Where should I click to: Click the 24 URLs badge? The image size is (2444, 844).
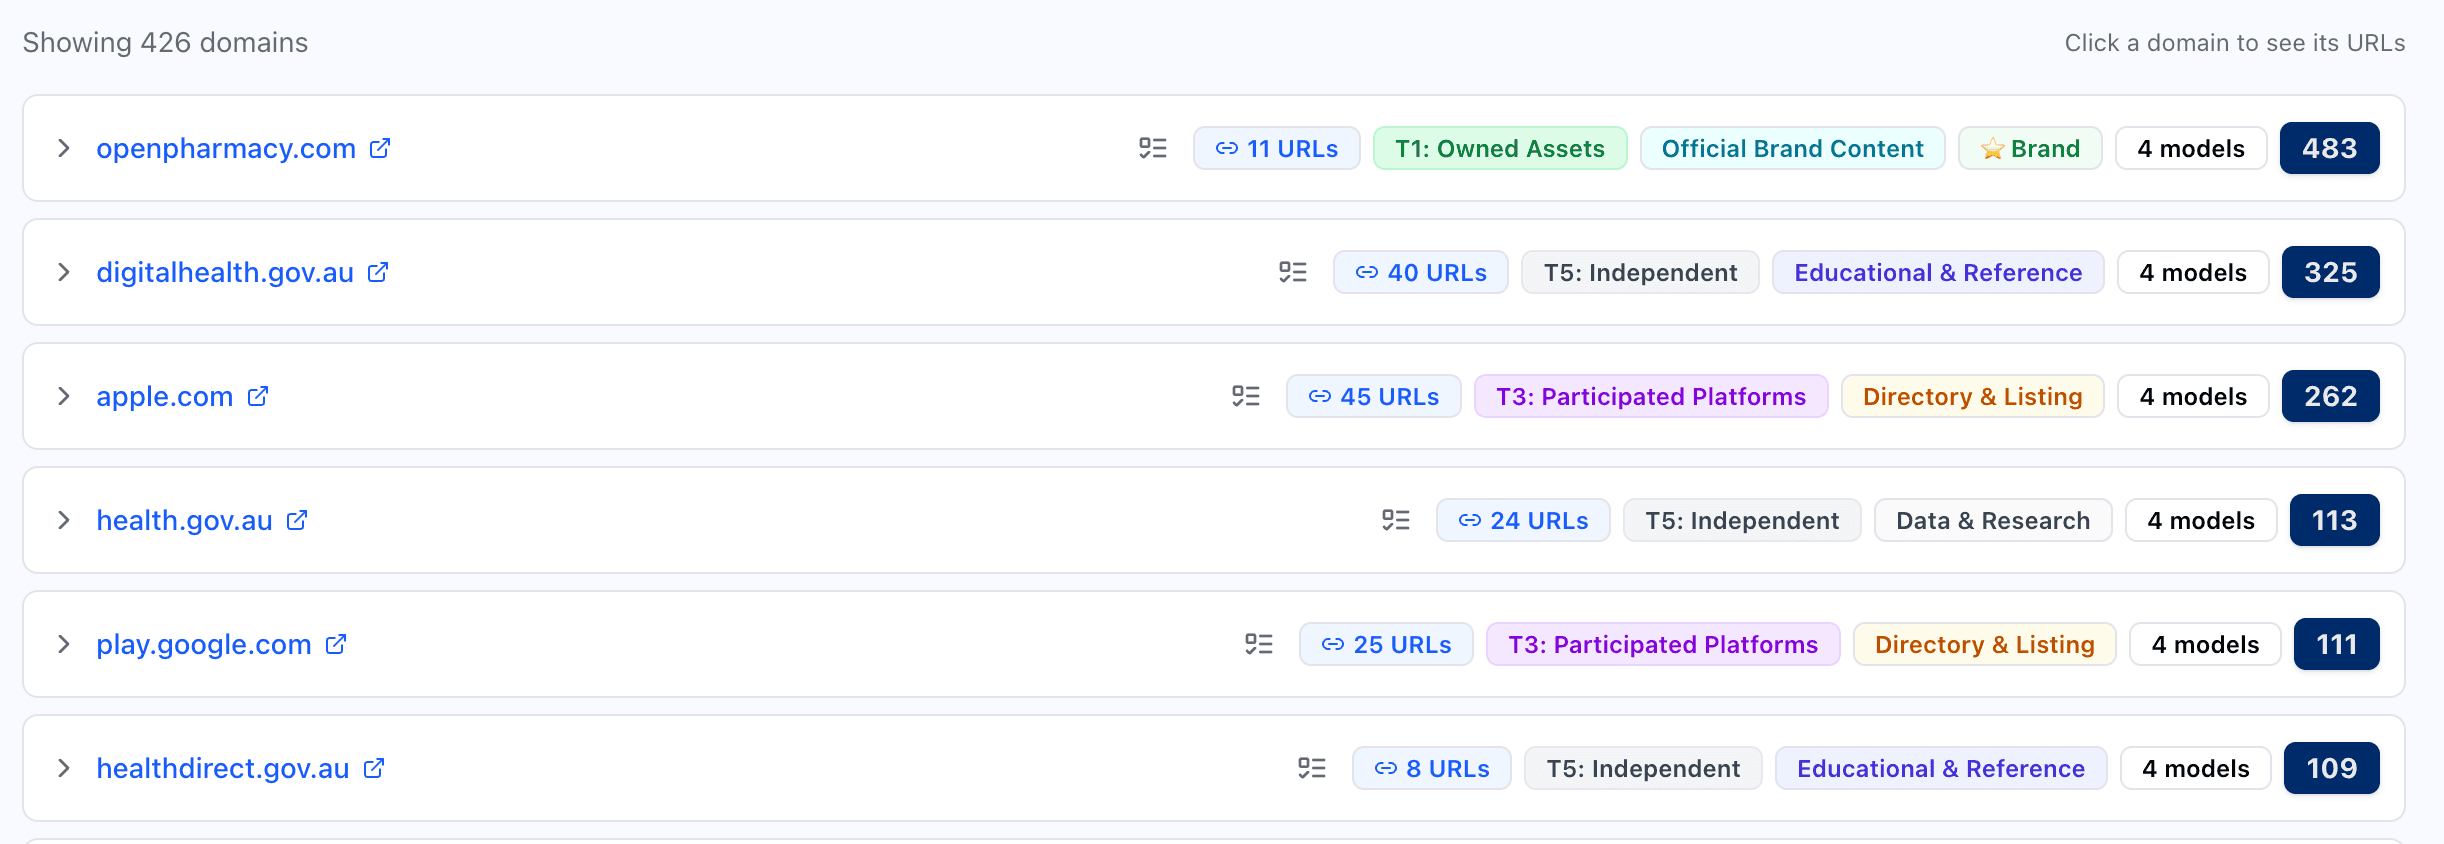[x=1524, y=520]
